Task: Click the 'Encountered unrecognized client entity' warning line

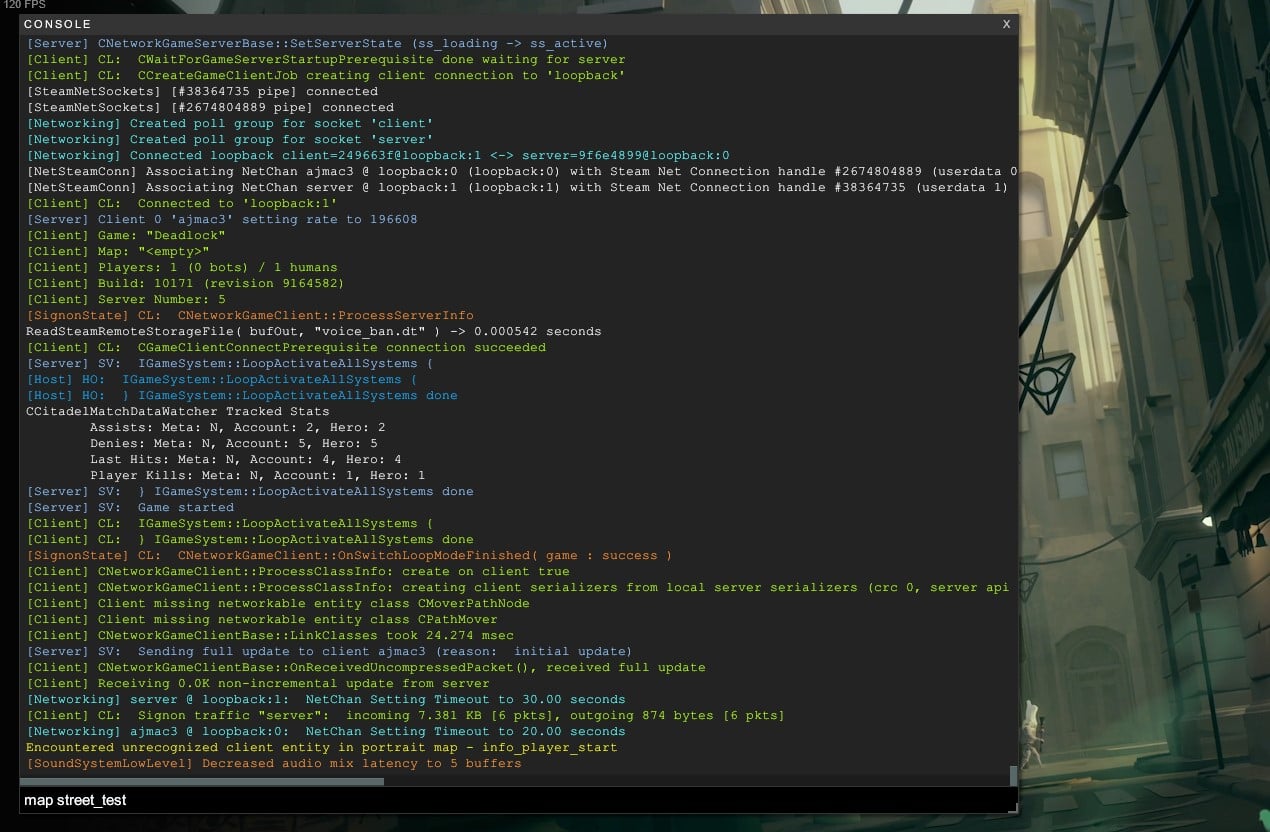Action: click(x=321, y=747)
